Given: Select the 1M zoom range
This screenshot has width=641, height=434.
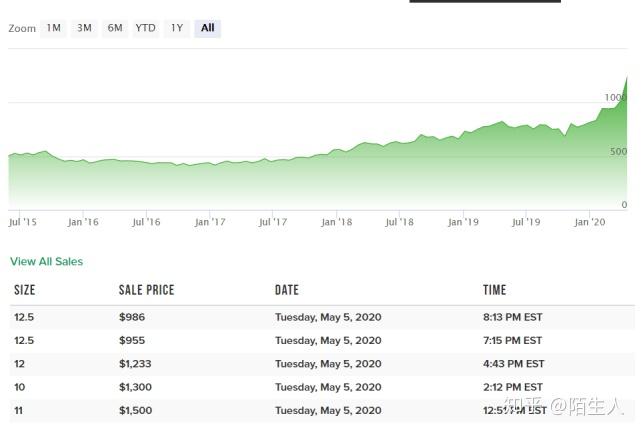Looking at the screenshot, I should click(53, 28).
